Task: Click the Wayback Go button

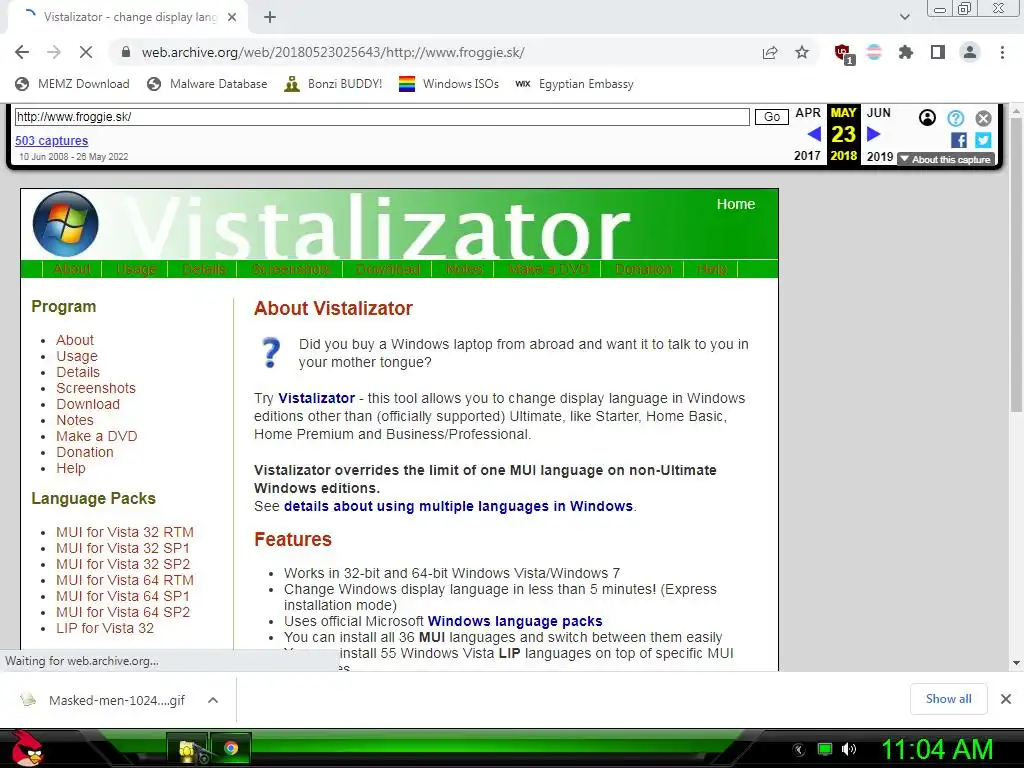Action: [x=771, y=117]
